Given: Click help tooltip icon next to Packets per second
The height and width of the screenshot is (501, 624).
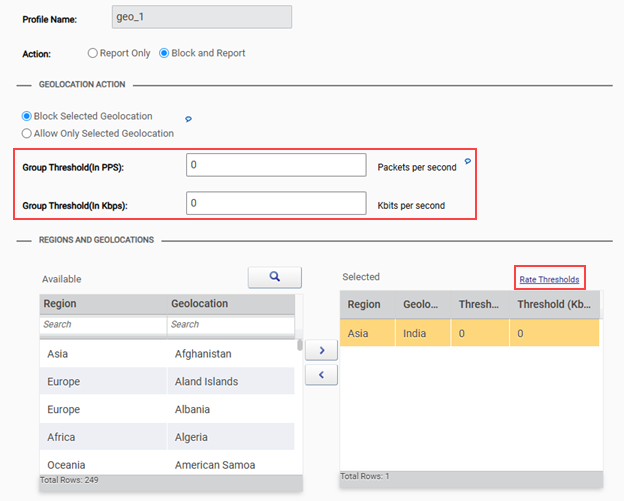Looking at the screenshot, I should tap(468, 161).
